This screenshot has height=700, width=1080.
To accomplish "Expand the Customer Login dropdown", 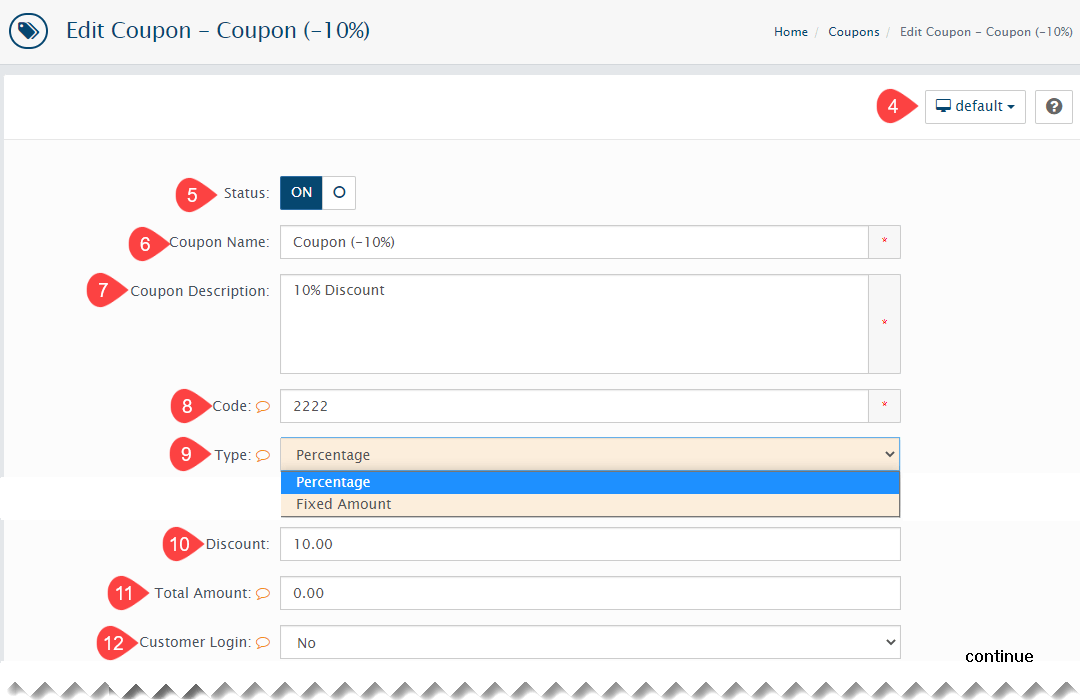I will click(589, 642).
